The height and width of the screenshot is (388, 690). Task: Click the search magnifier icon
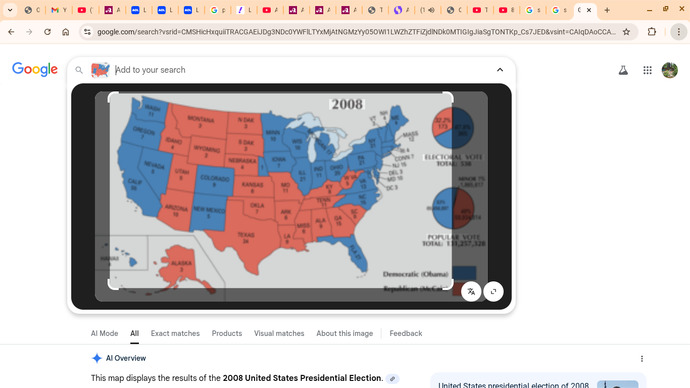click(x=79, y=70)
